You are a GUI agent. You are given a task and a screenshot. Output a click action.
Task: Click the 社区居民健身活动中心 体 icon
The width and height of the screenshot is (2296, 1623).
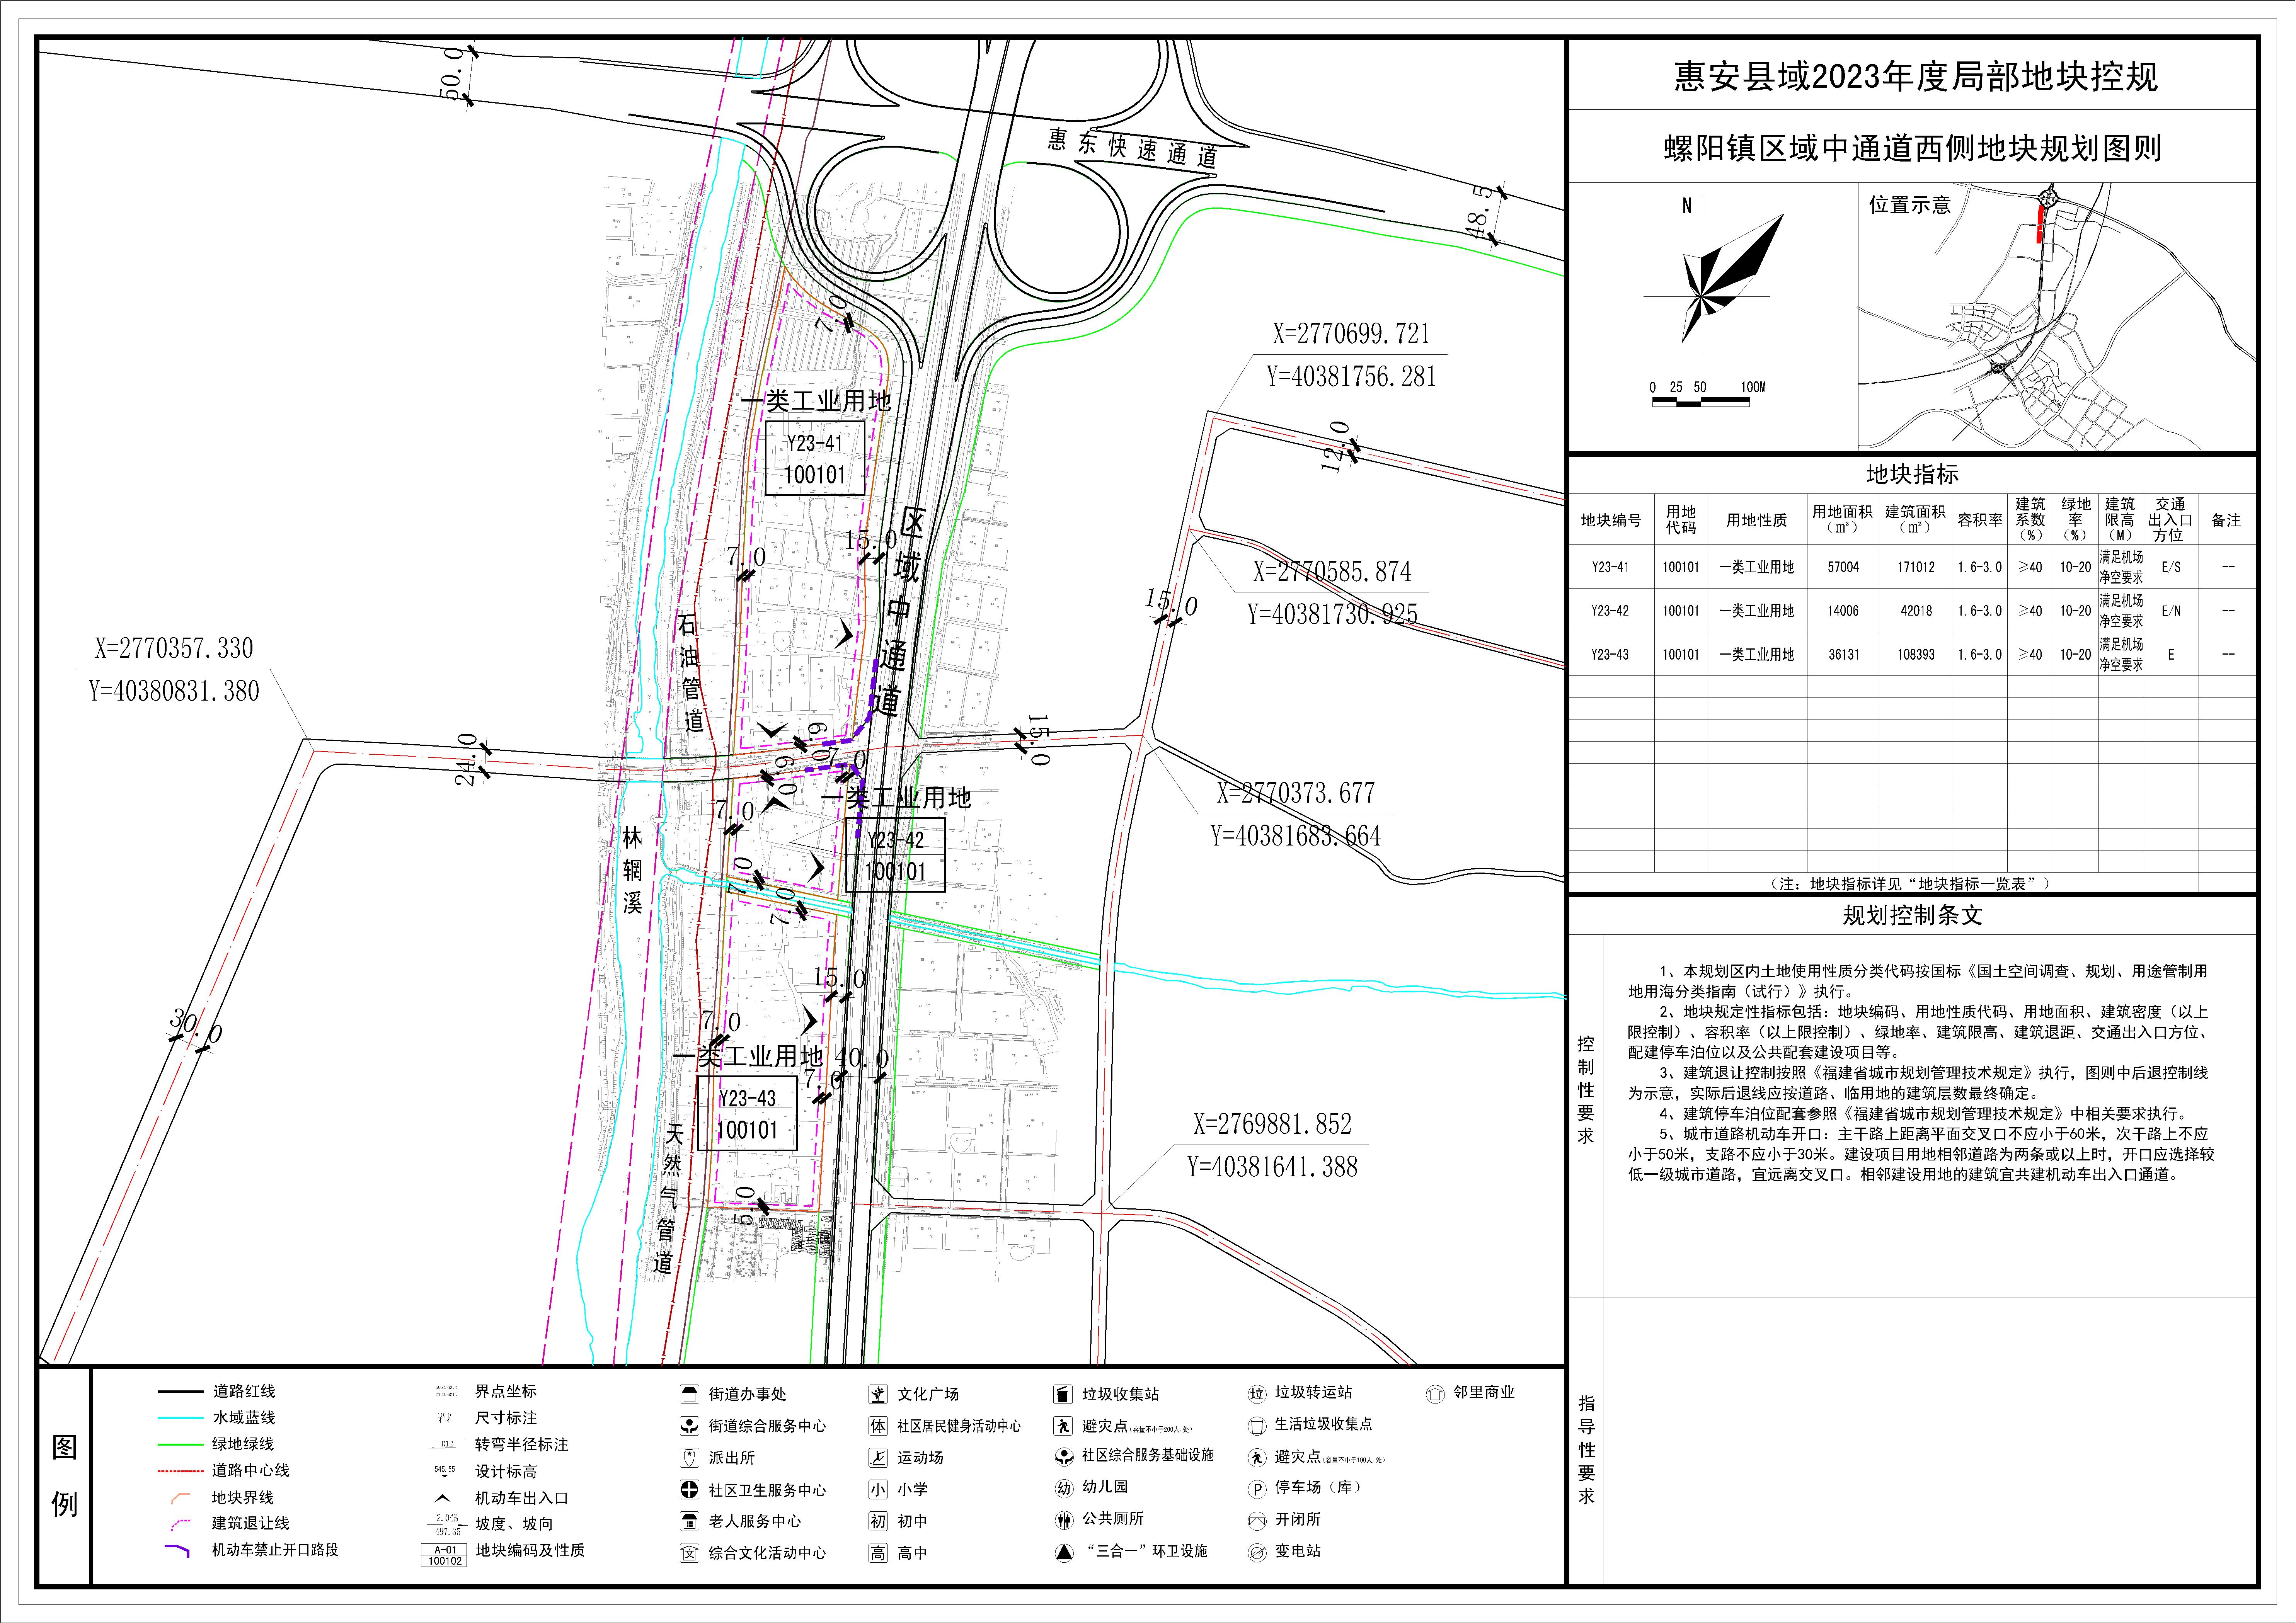click(877, 1426)
